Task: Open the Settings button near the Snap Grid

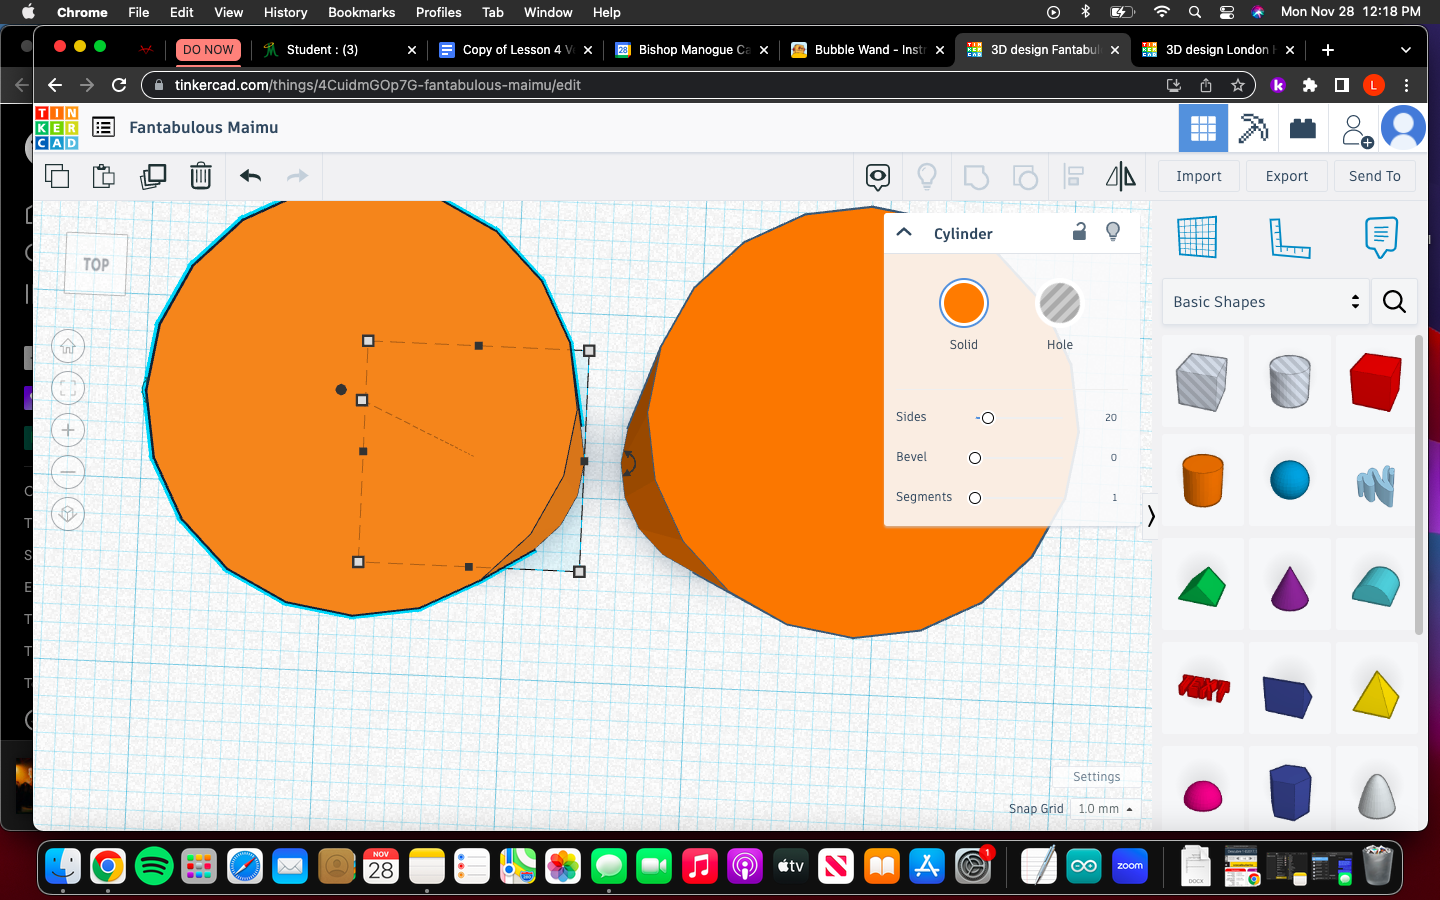Action: click(x=1096, y=777)
